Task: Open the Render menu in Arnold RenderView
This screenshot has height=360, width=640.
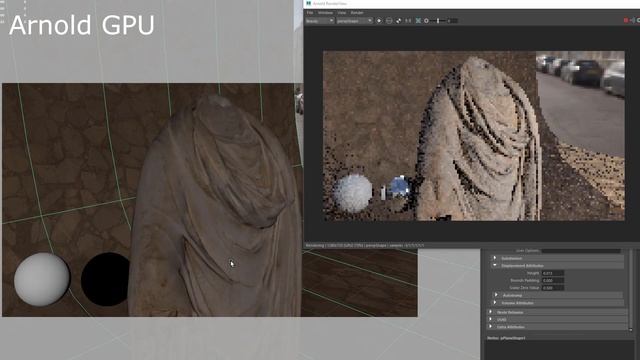Action: [x=357, y=13]
